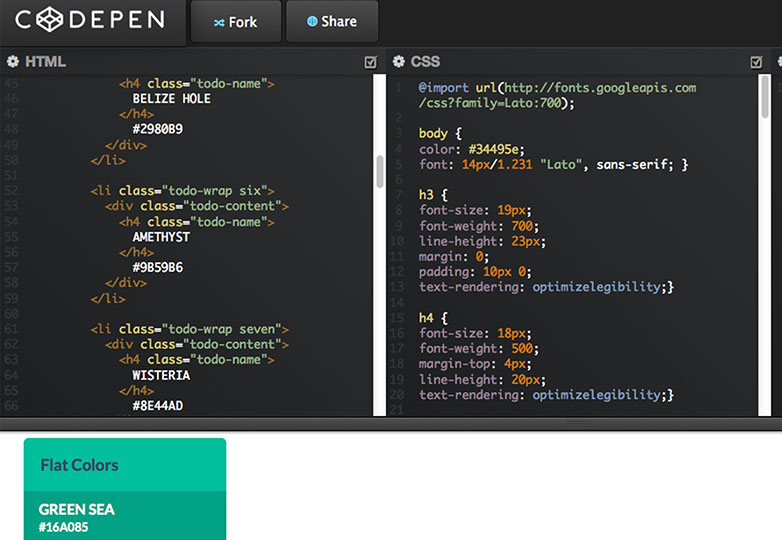Viewport: 782px width, 540px height.
Task: Place cursor on AMETHYST text in HTML
Action: click(161, 238)
